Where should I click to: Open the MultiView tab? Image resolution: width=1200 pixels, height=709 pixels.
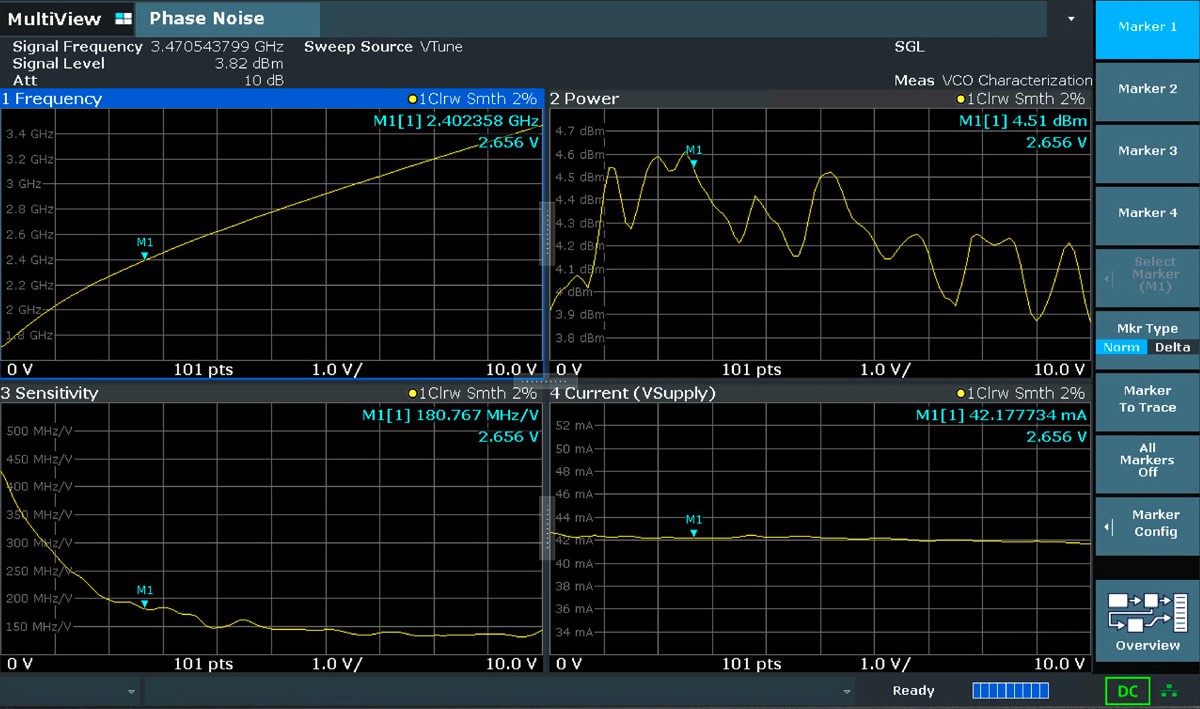click(x=54, y=19)
